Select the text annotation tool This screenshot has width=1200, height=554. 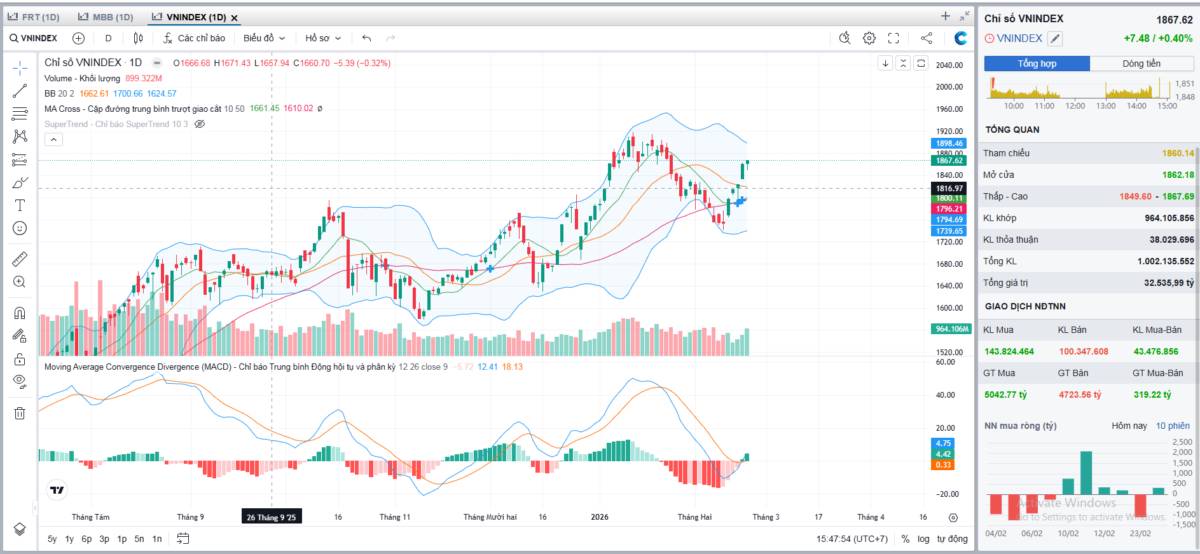[20, 205]
